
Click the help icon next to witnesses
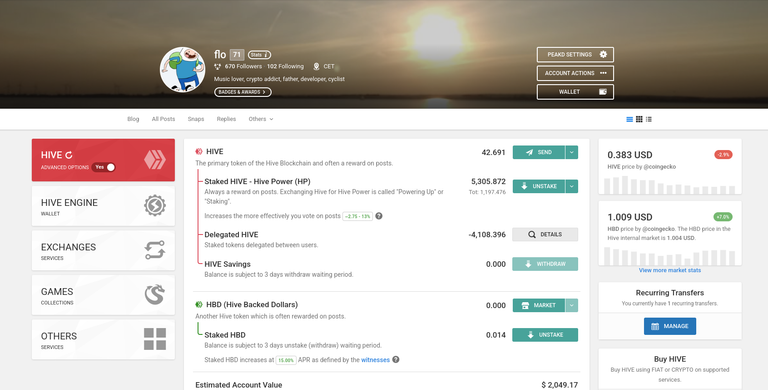tap(396, 360)
